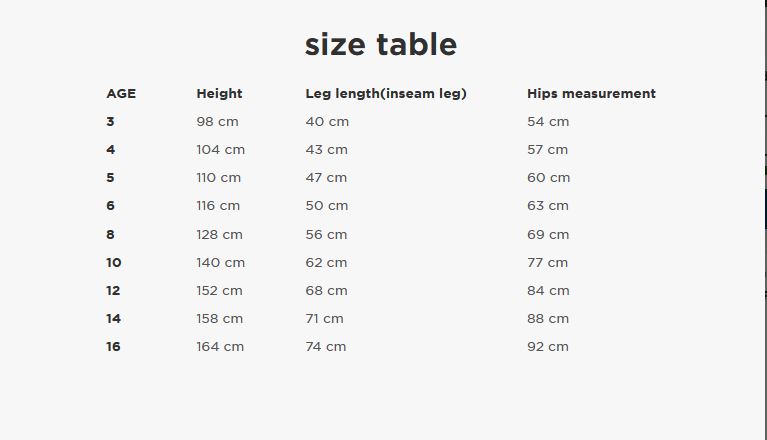Click the Leg length(inseam leg) header
Image resolution: width=767 pixels, height=440 pixels.
click(x=386, y=93)
